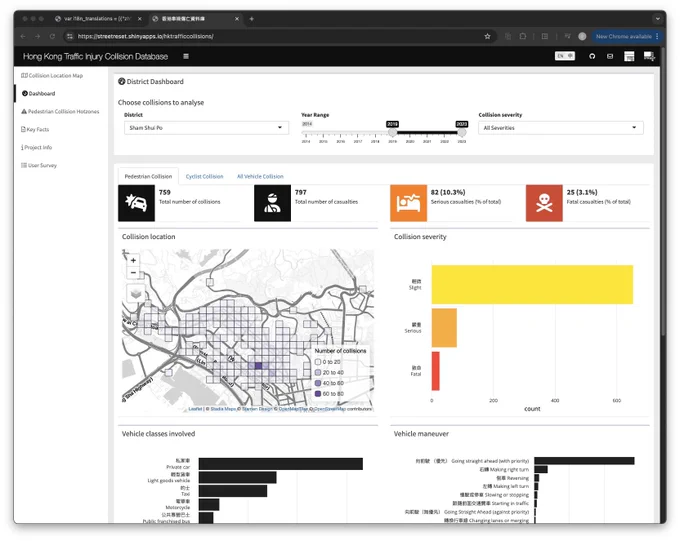Screen dimensions: 680x541
Task: Click the Private car bar in vehicle classes
Action: tap(281, 464)
